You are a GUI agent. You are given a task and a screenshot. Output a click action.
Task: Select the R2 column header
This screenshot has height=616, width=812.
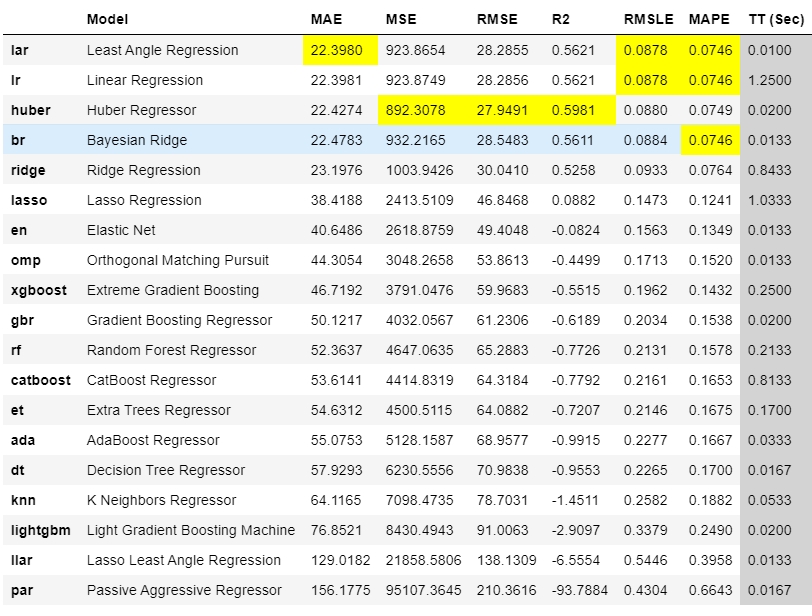point(562,19)
